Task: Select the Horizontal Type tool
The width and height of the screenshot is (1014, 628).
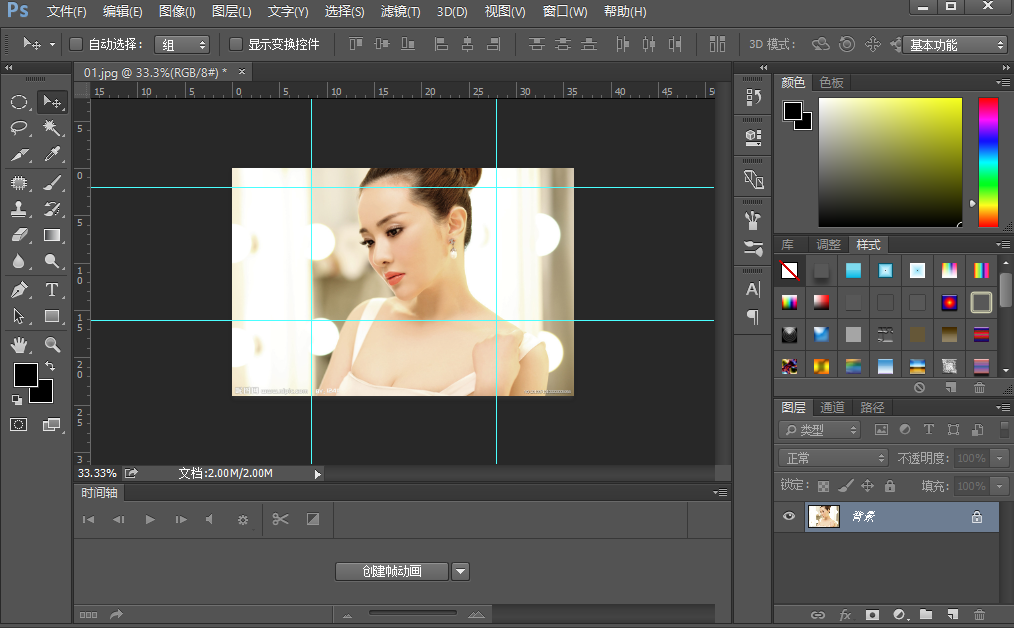Action: click(x=52, y=290)
